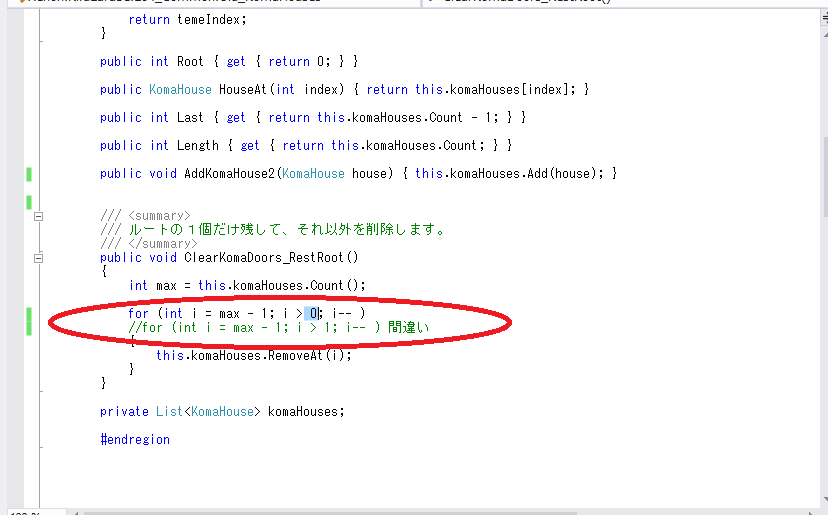Viewport: 828px width, 515px height.
Task: Click the 'private List<KomaHouse> komaHouses;' declaration
Action: click(x=222, y=411)
